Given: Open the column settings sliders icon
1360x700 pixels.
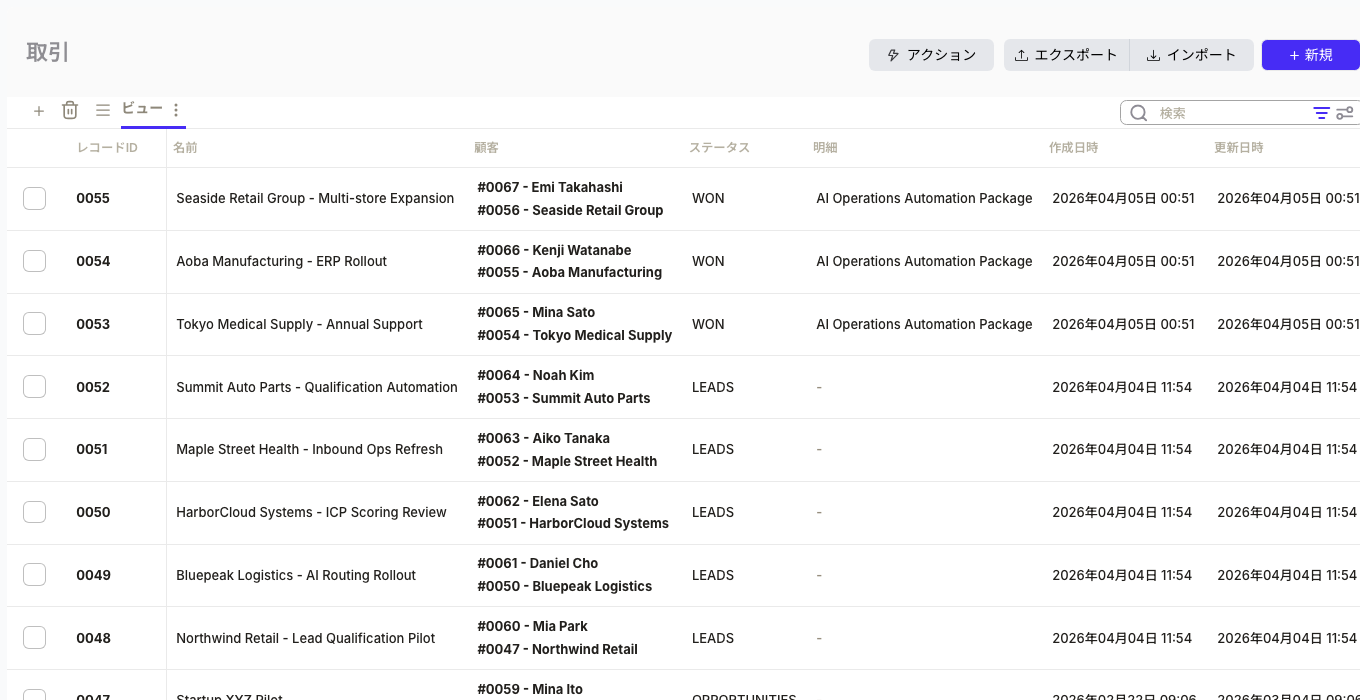Looking at the screenshot, I should coord(1345,113).
